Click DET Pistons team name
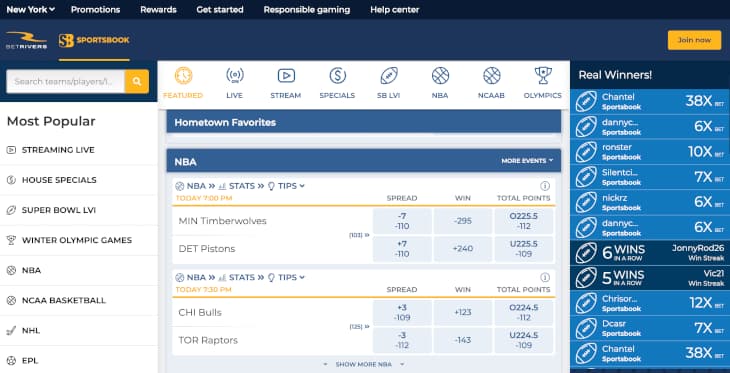Screen dimensions: 730x373 coord(207,249)
